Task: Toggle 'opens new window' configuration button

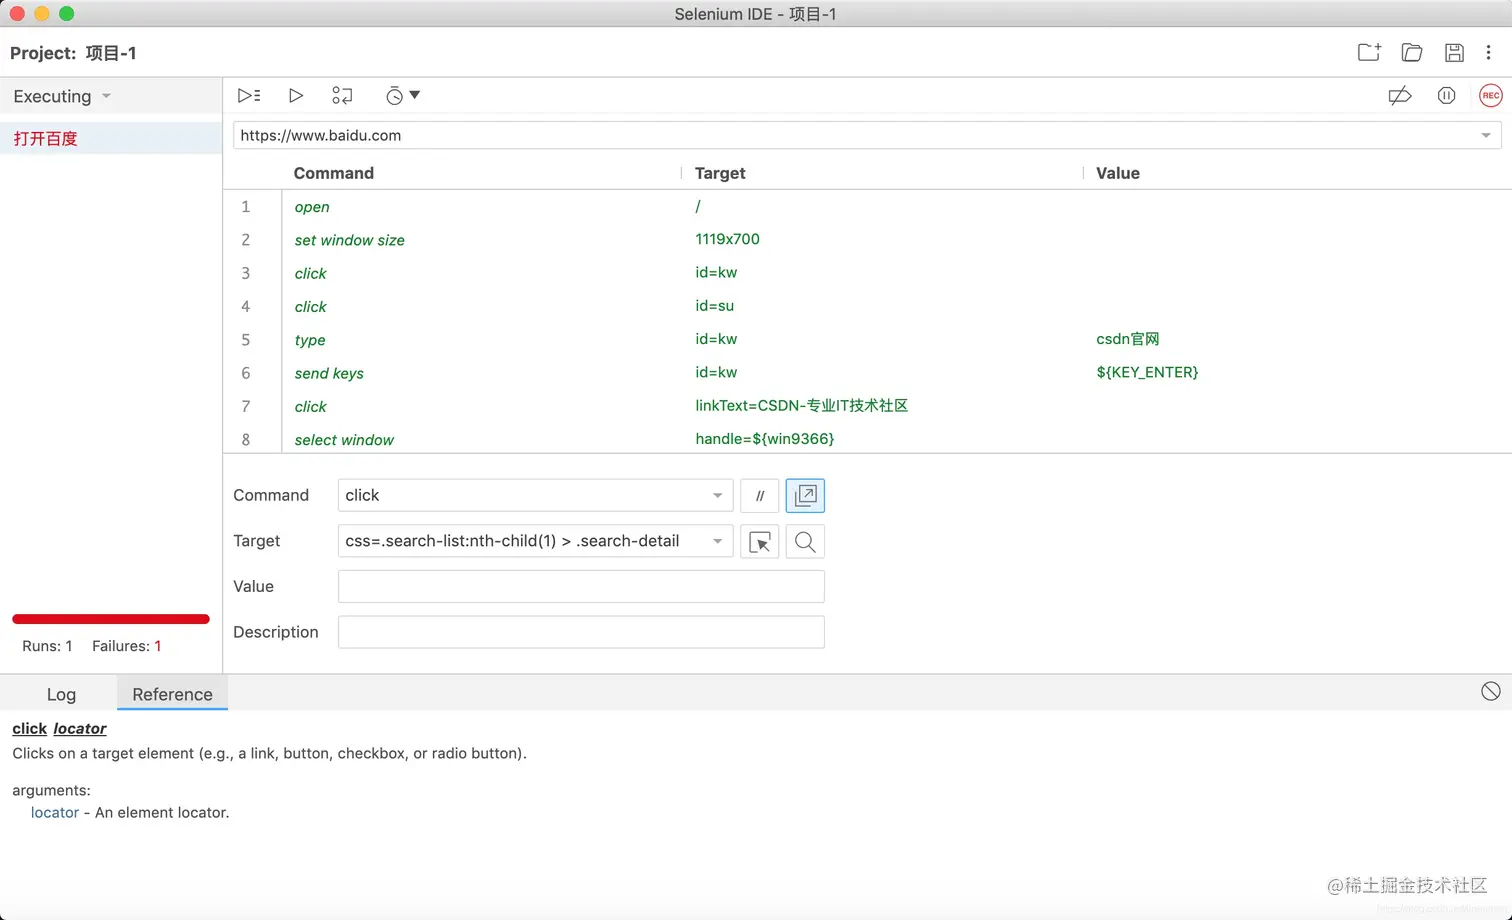Action: coord(805,496)
